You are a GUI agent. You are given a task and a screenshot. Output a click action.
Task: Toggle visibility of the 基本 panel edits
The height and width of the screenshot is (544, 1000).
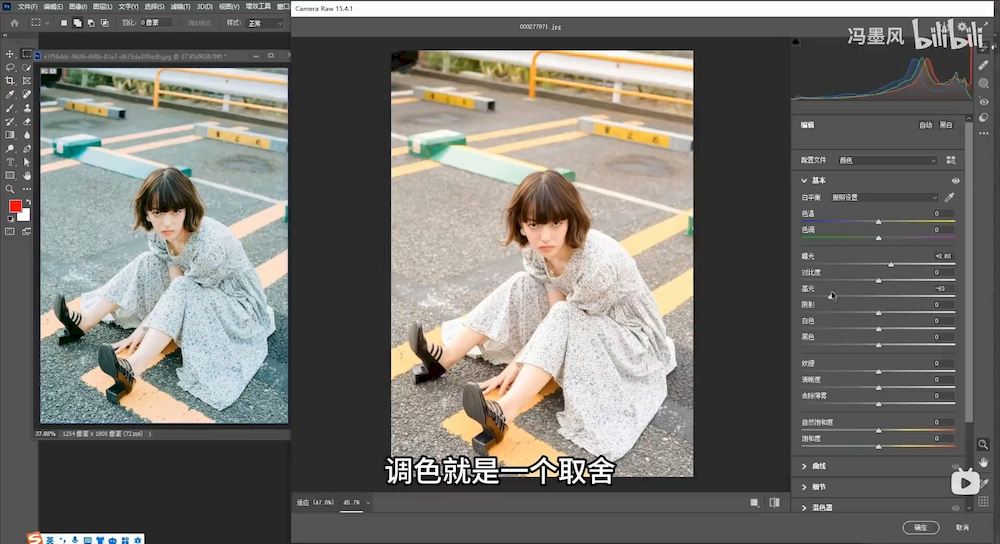[955, 180]
